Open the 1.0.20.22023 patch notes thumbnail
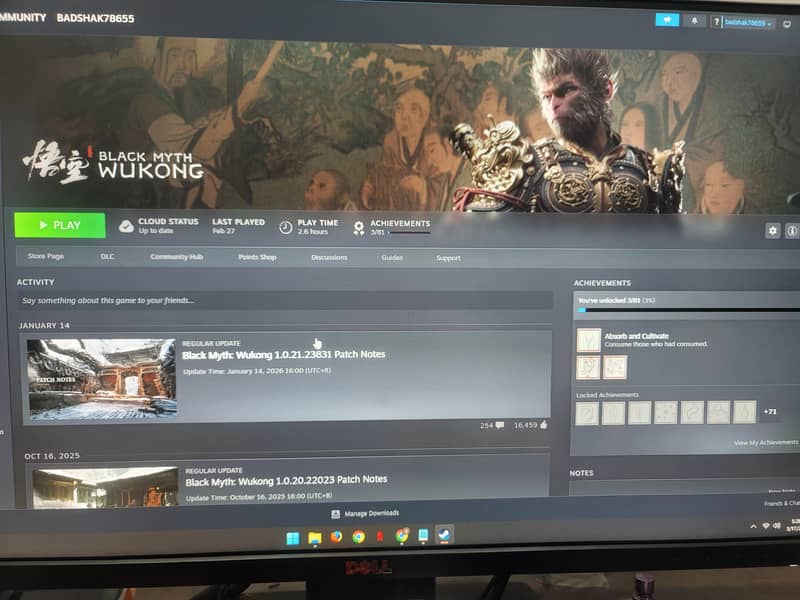The image size is (800, 600). tap(106, 487)
